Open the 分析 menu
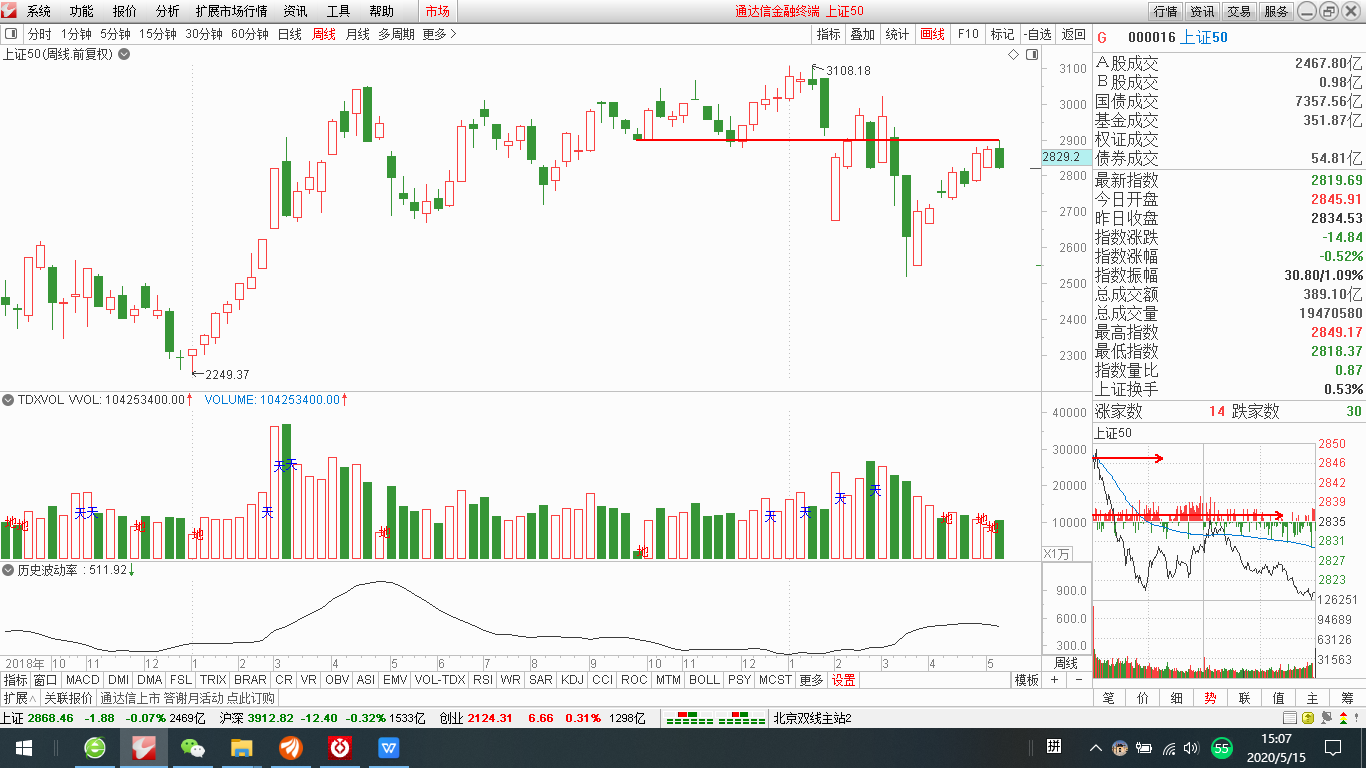Viewport: 1366px width, 768px height. [168, 11]
